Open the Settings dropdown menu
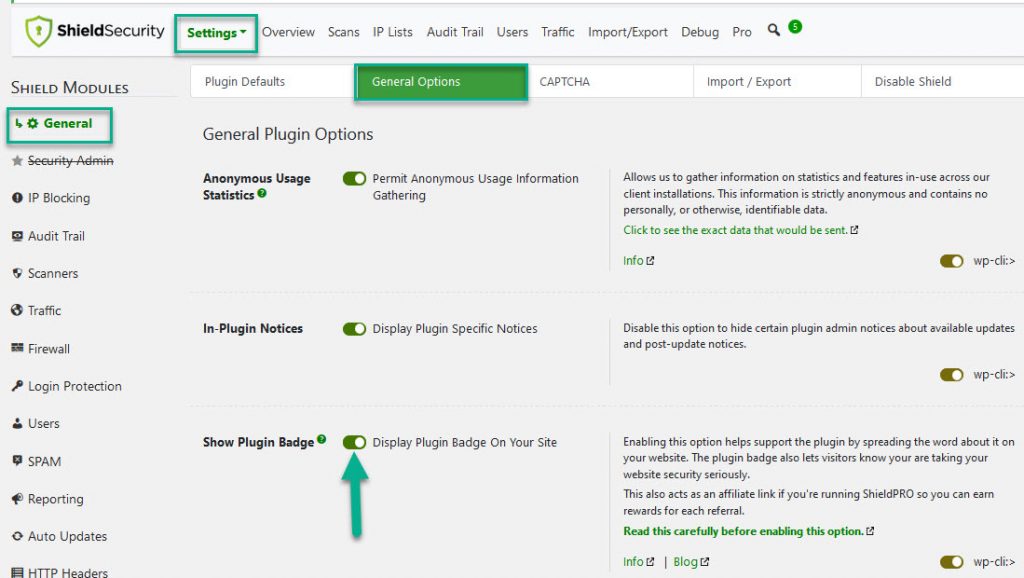The width and height of the screenshot is (1024, 578). point(216,32)
